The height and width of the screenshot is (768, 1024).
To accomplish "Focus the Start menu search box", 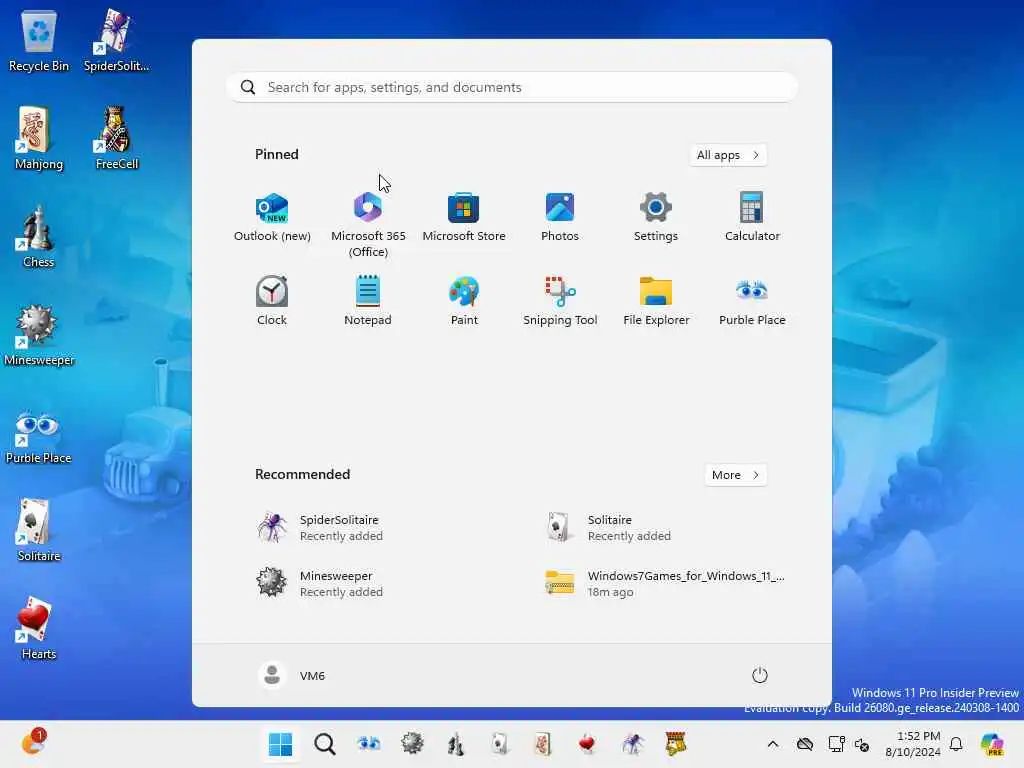I will pos(512,87).
